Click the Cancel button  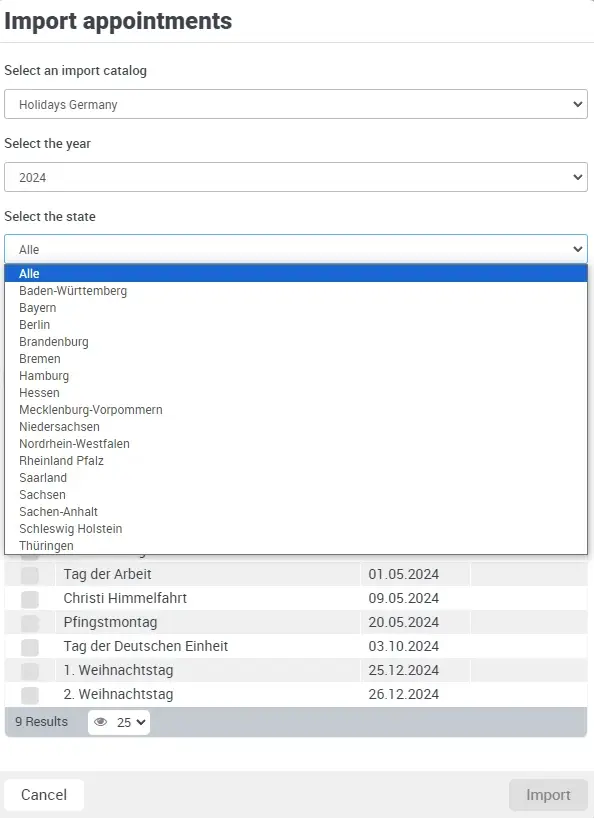point(44,794)
